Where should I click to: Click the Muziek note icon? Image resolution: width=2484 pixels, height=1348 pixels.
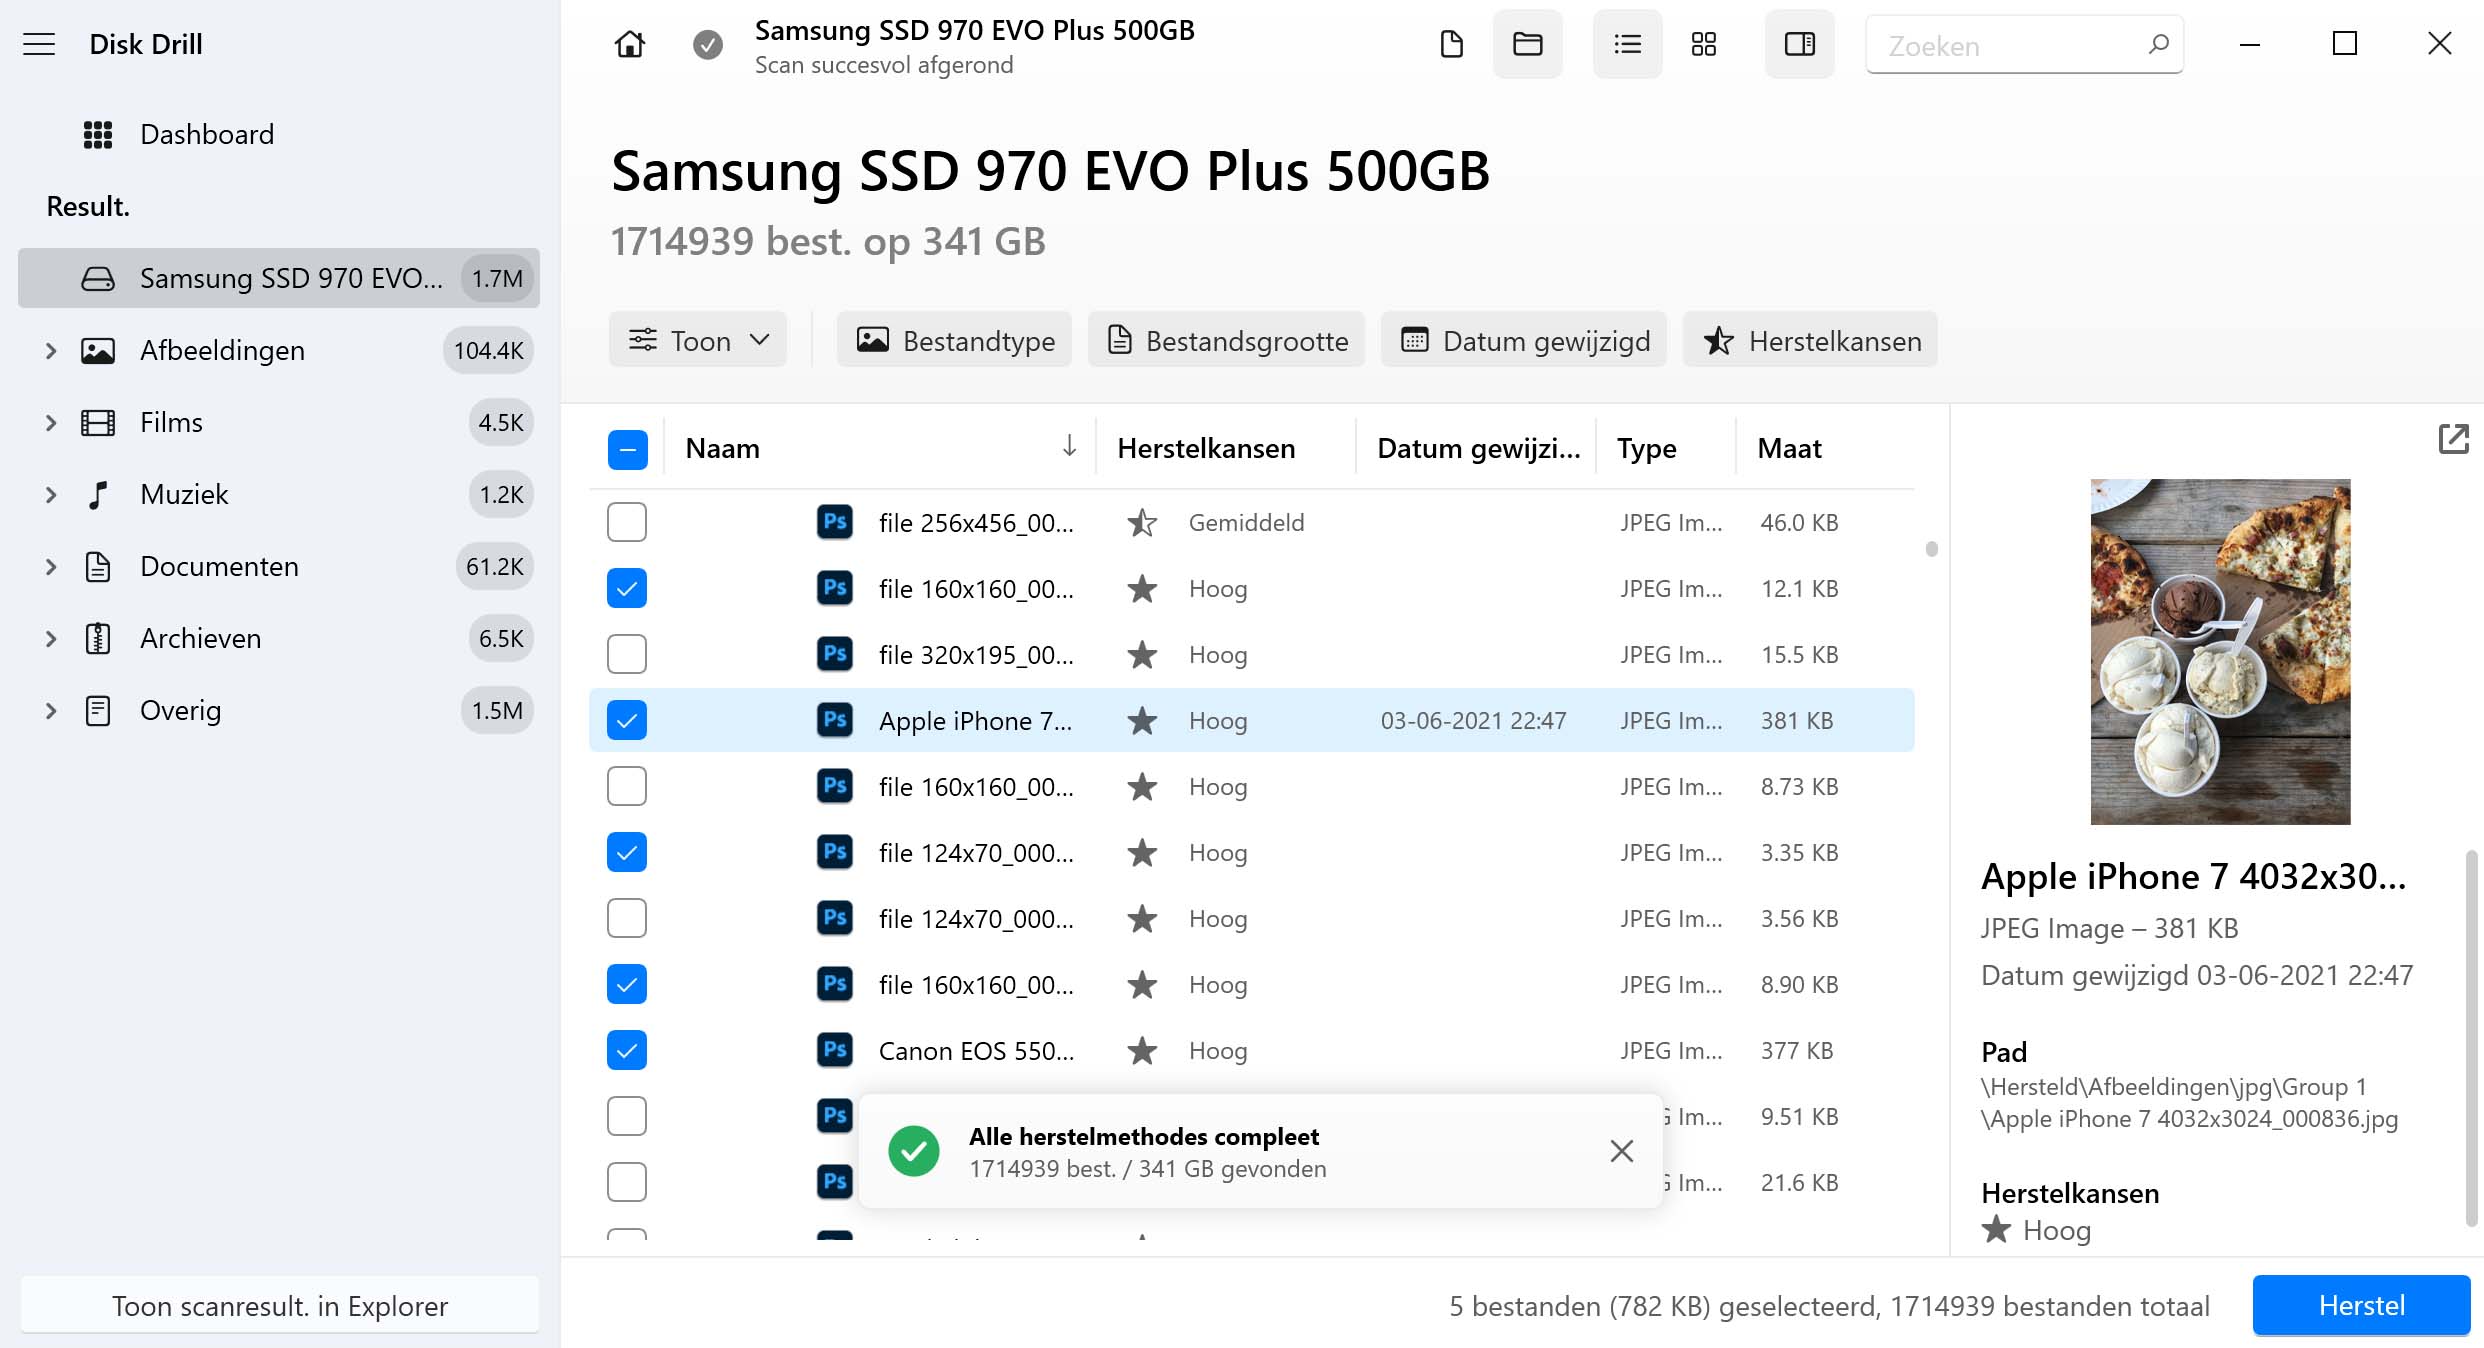pyautogui.click(x=97, y=495)
